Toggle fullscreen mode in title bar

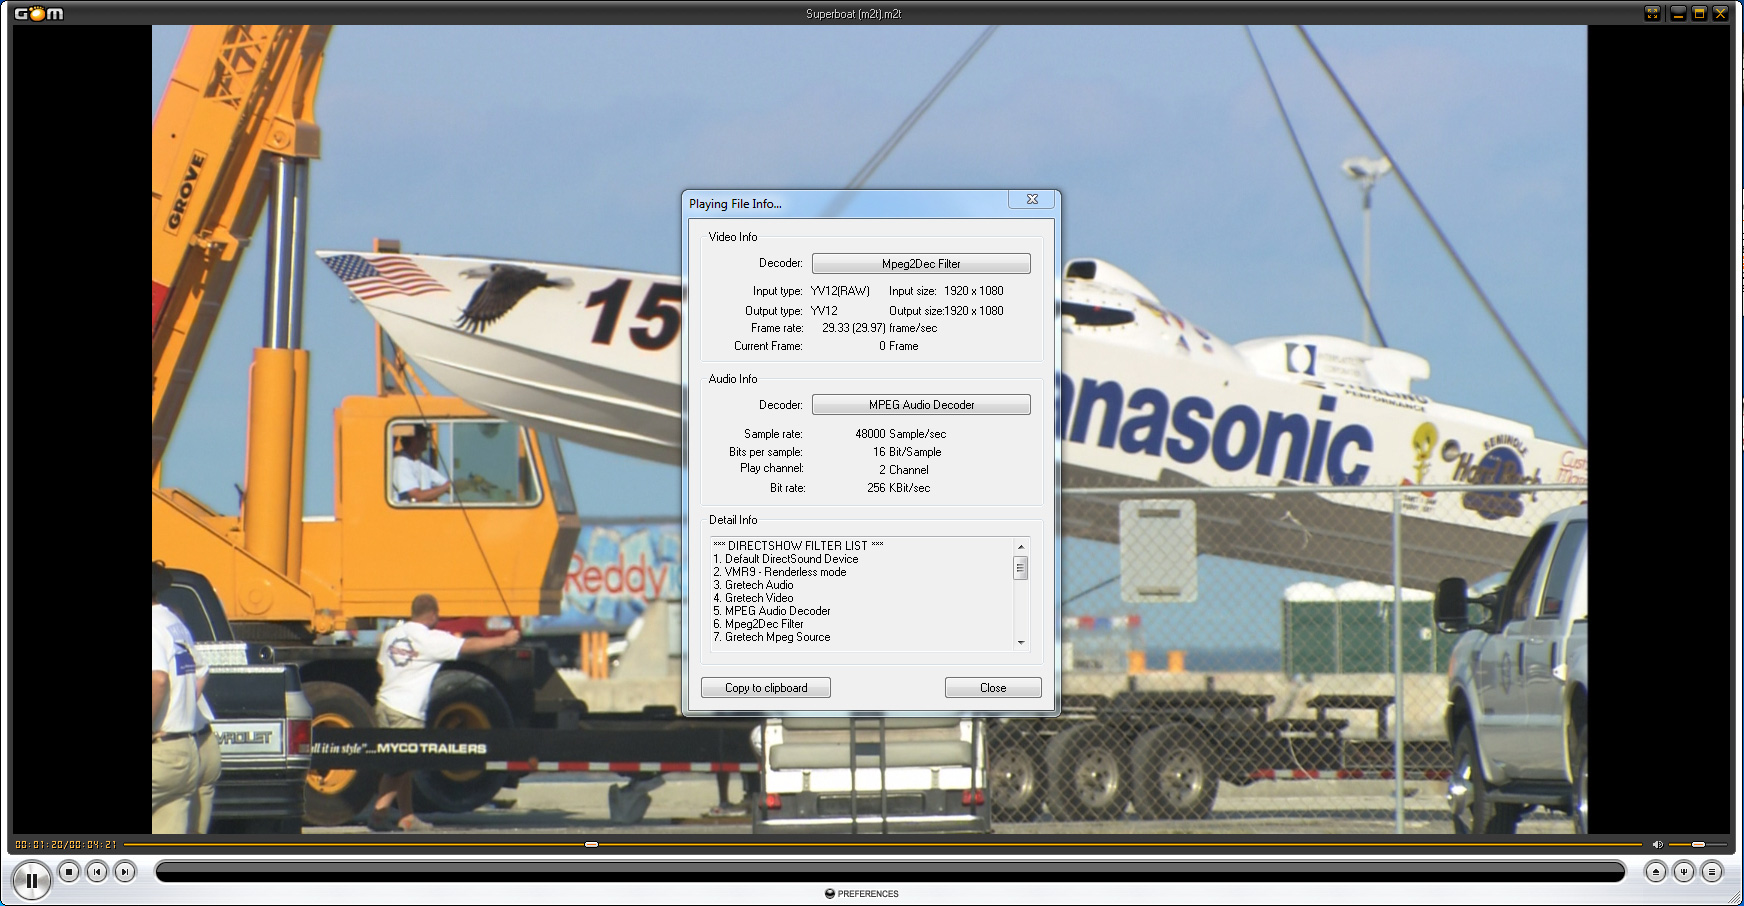(1652, 13)
